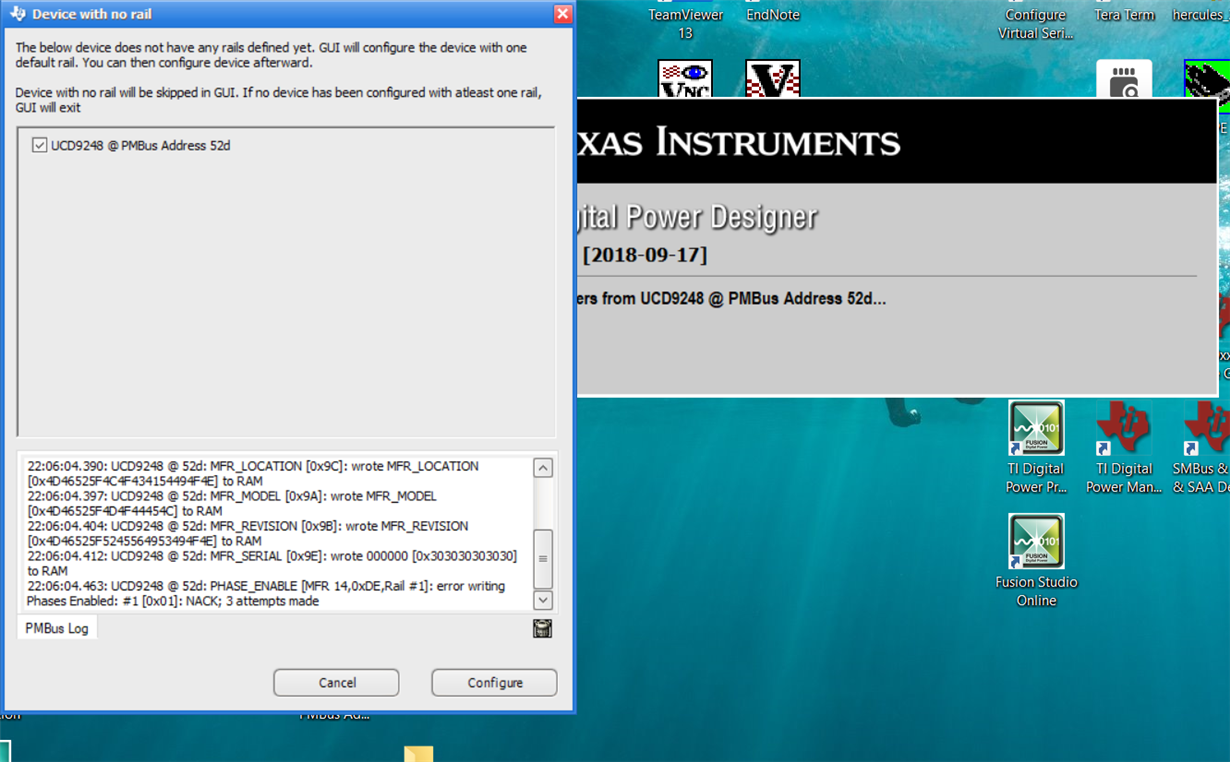Close the Device with no rail dialog
The height and width of the screenshot is (762, 1230).
(x=562, y=14)
